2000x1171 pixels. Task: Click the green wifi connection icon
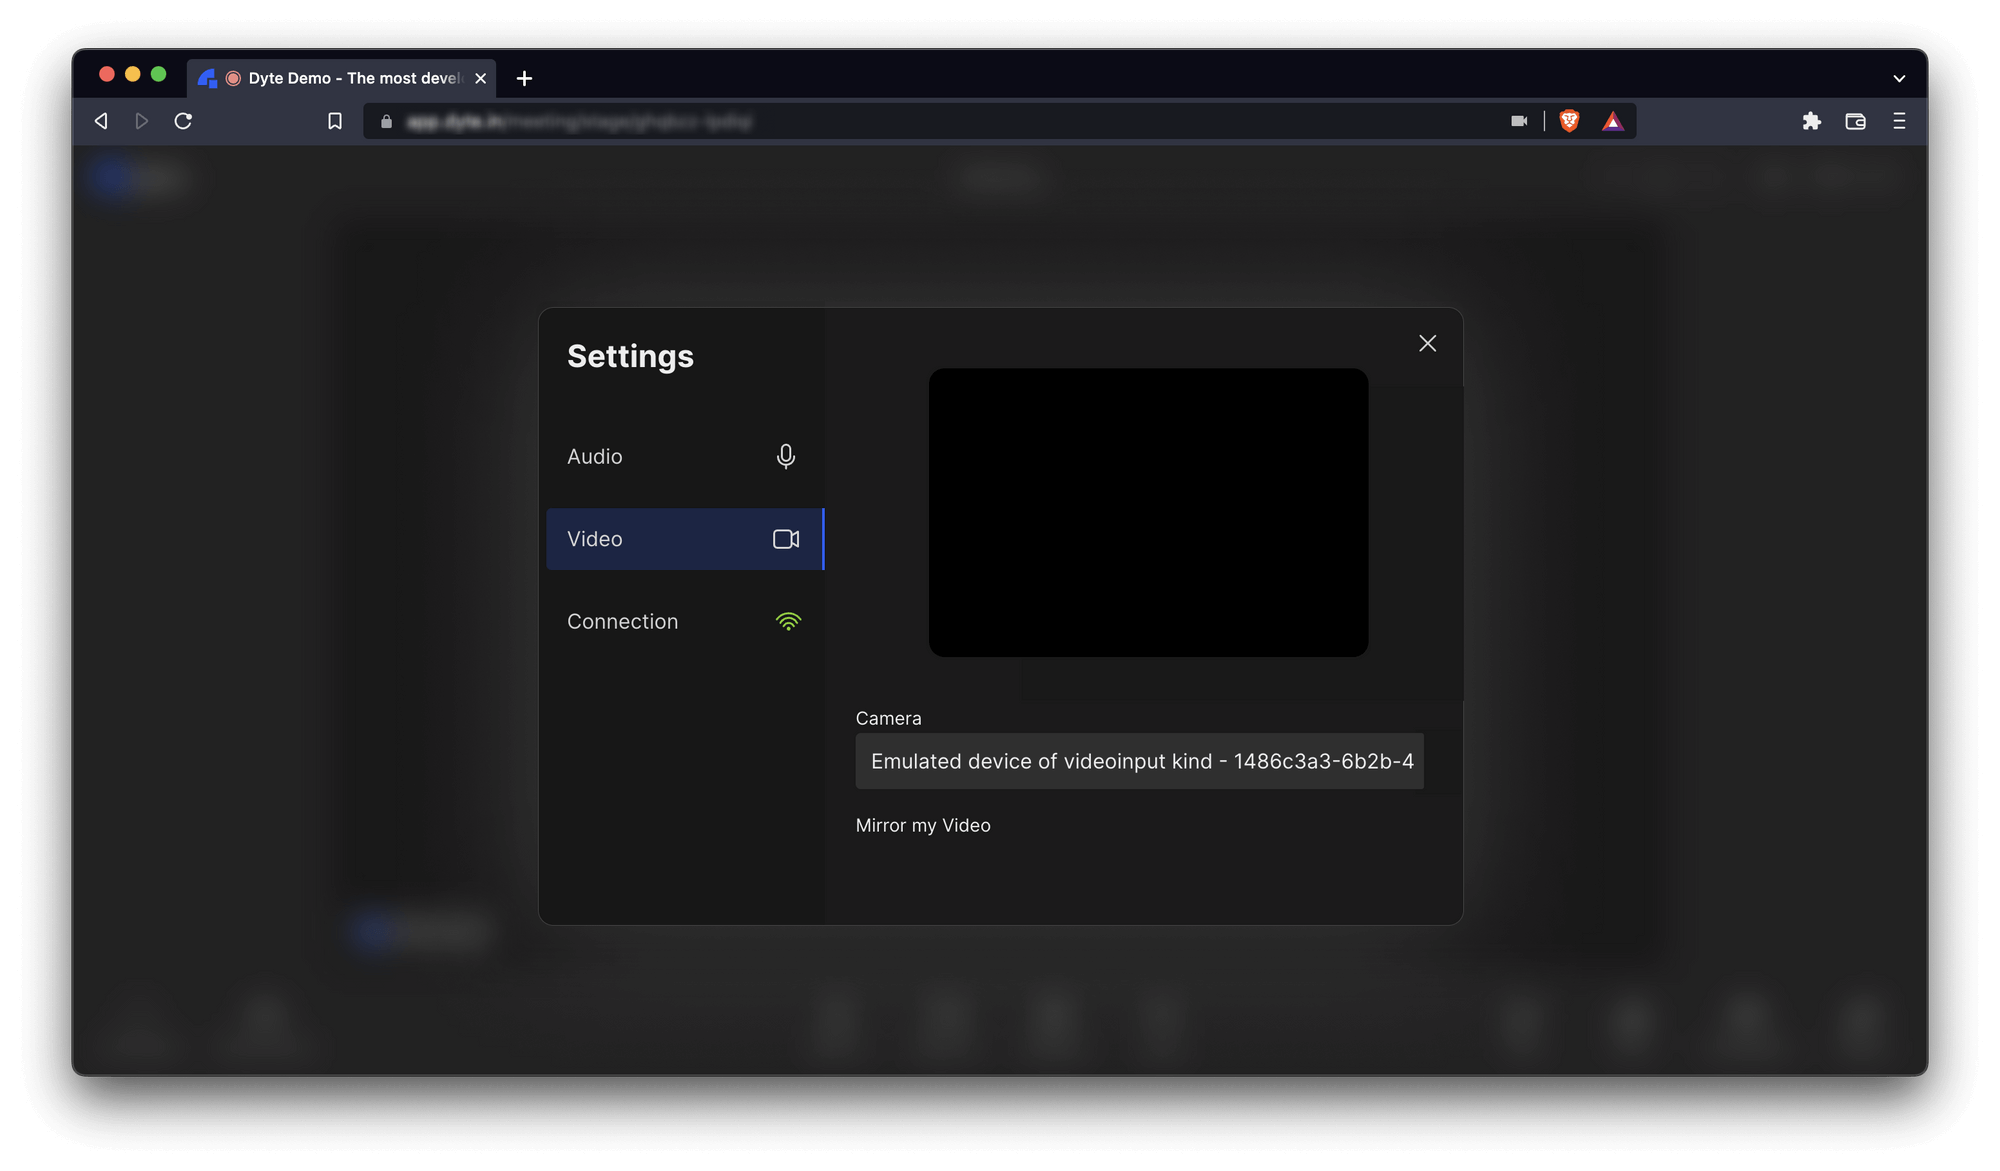pos(788,621)
